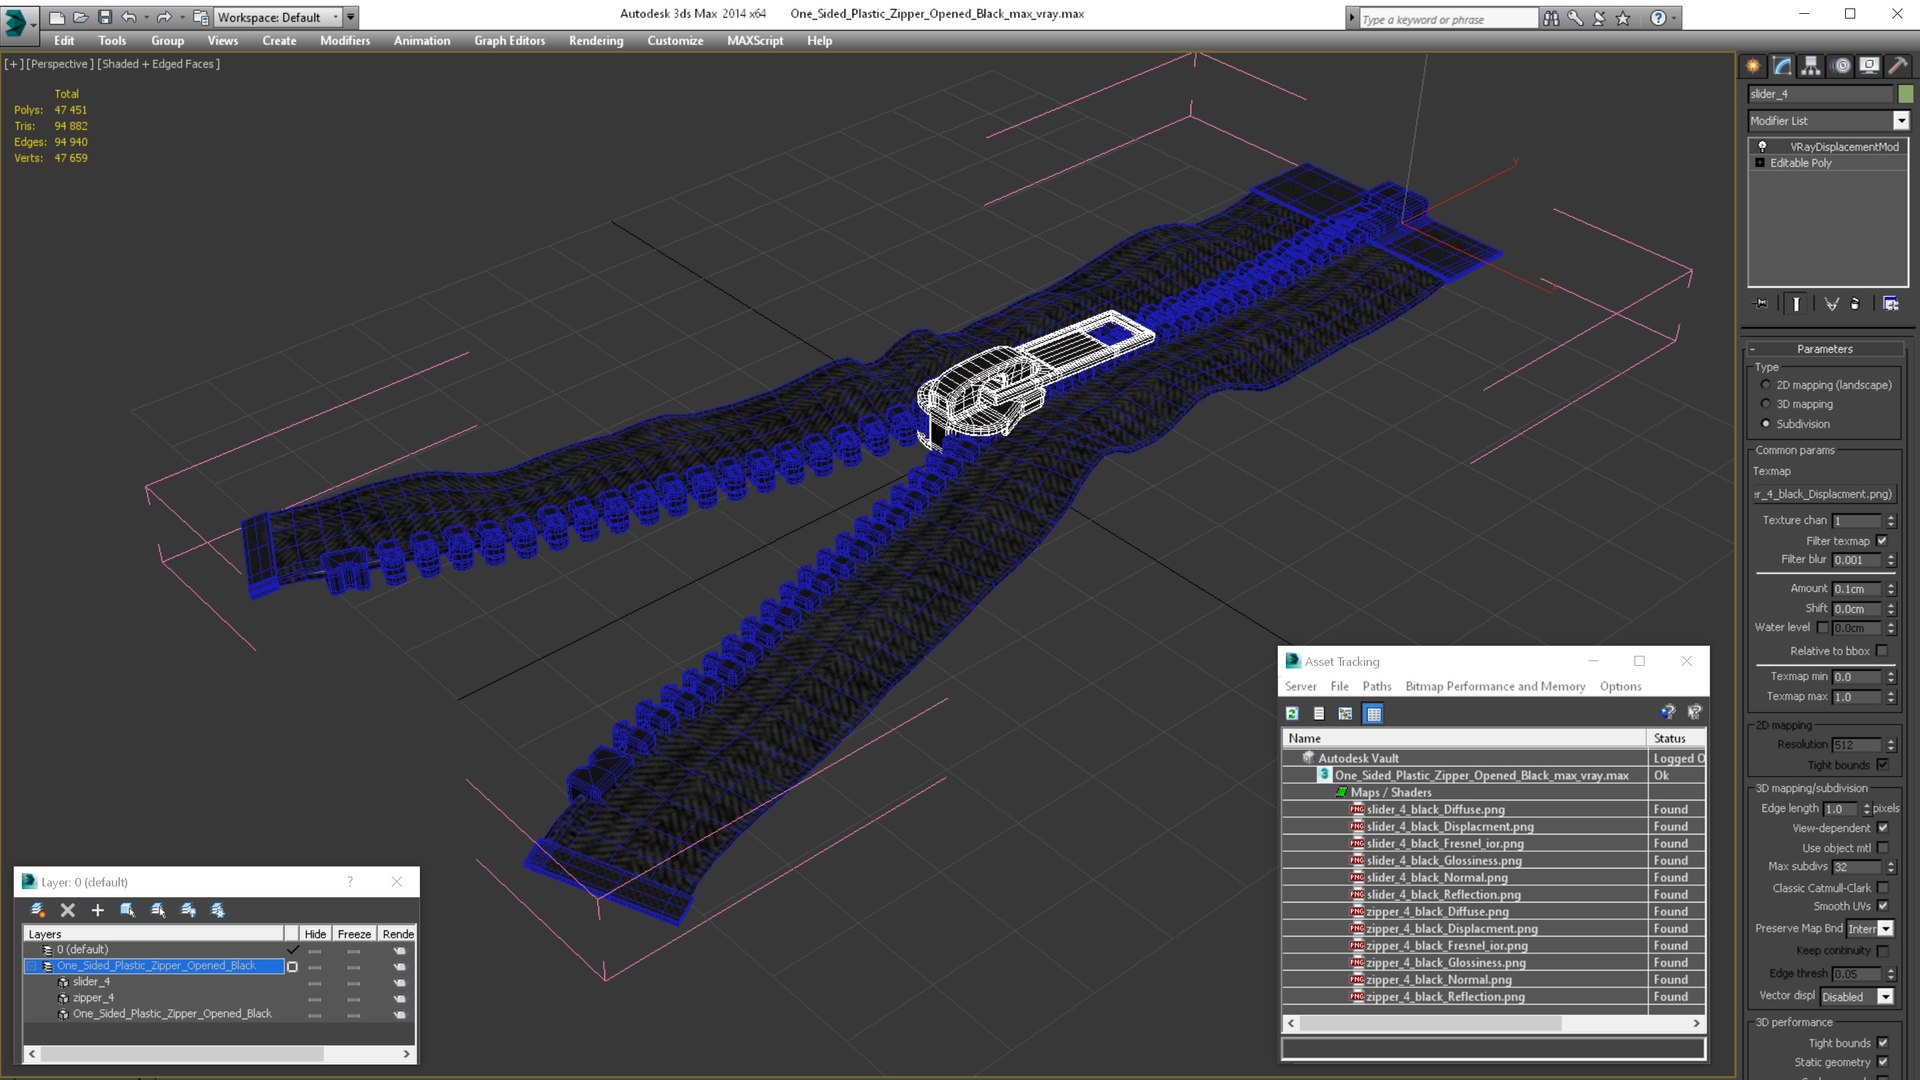Toggle VRayDisplacementMod lightbulb icon
1920x1080 pixels.
[1762, 146]
